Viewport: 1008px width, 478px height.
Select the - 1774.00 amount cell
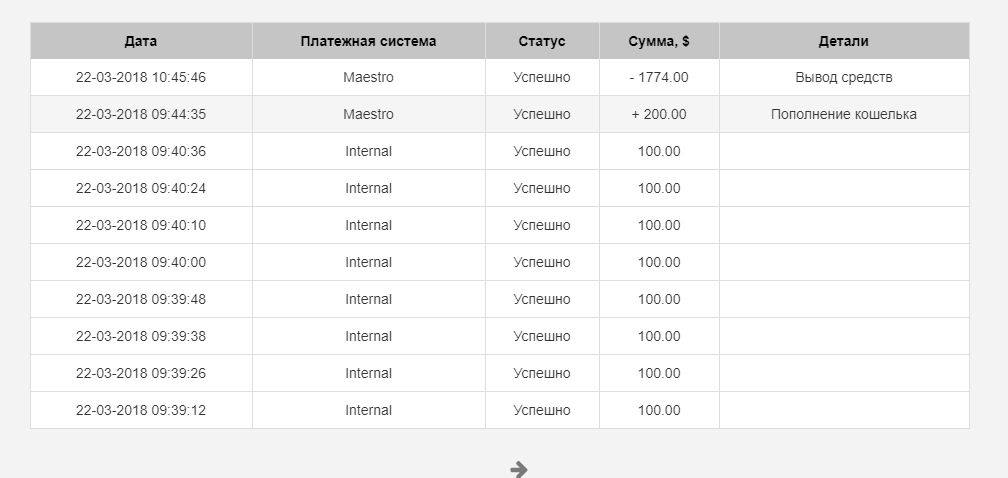pos(659,77)
